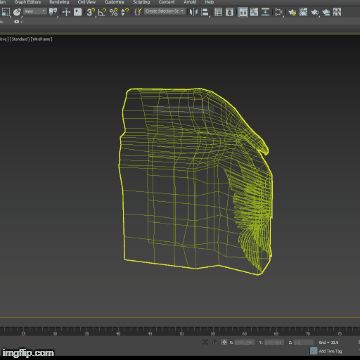Click the Isolate Selection toggle icon
Screen dimensions: 360x360
205,342
